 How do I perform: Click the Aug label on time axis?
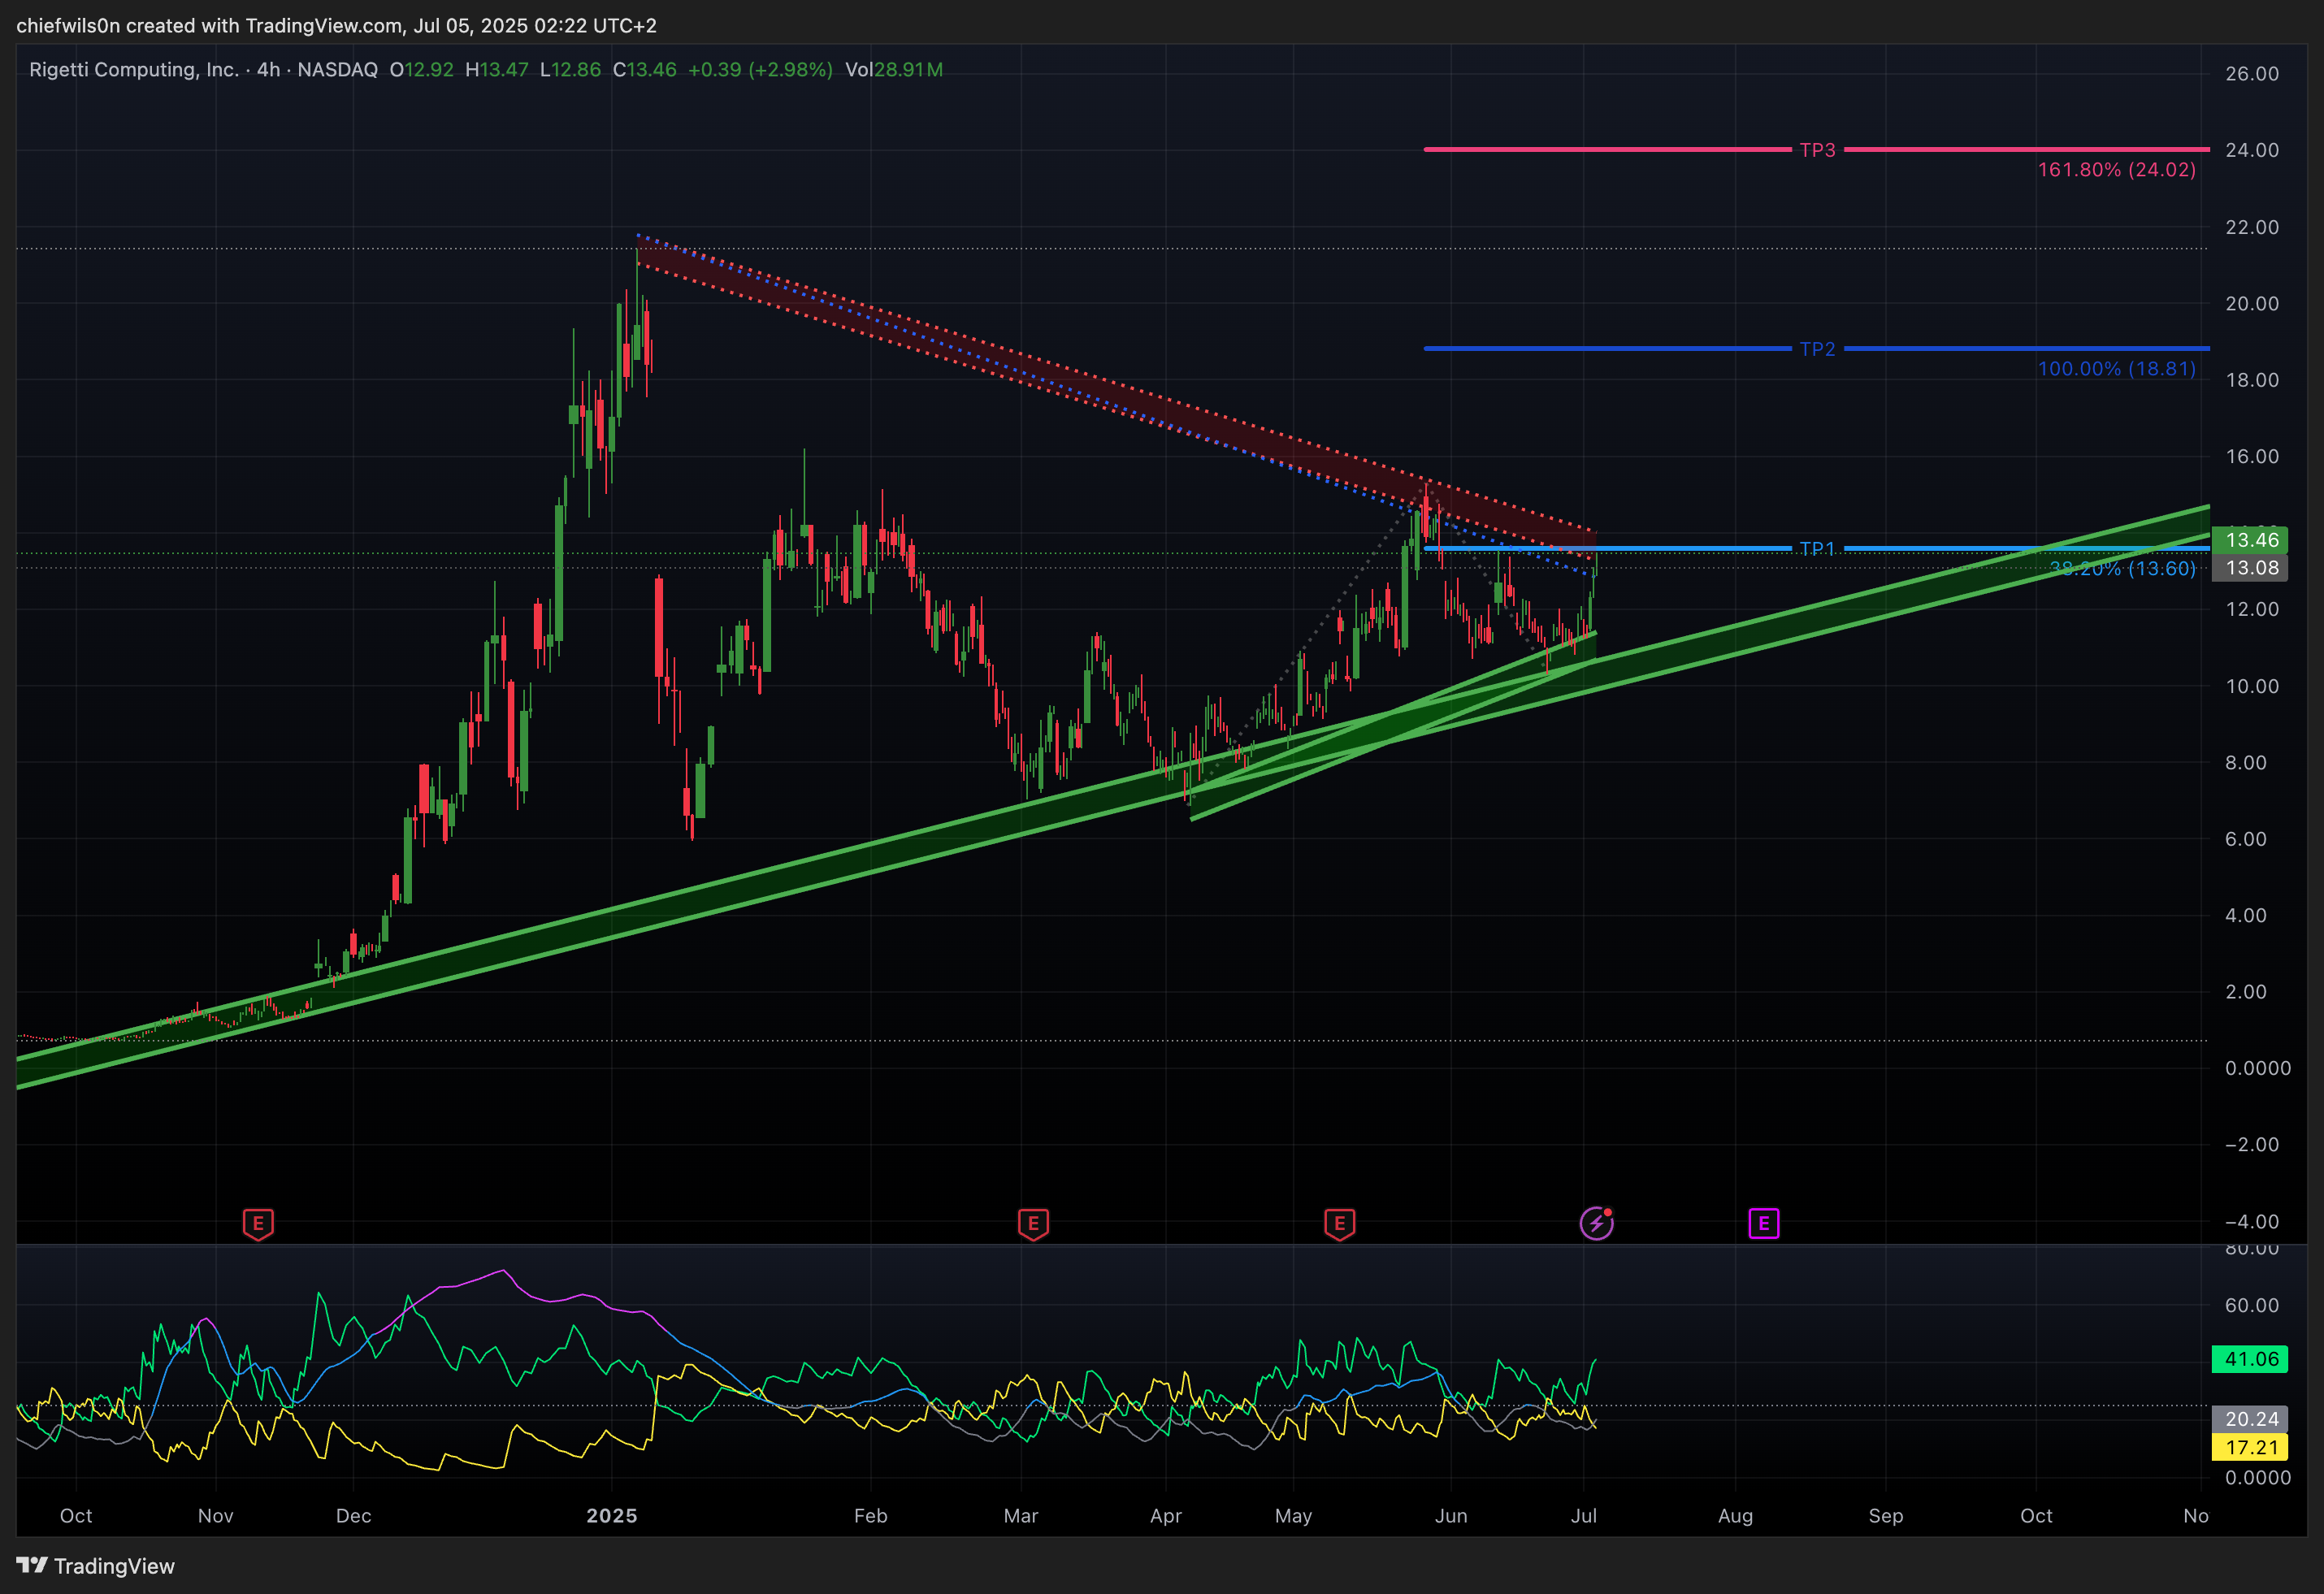[1735, 1516]
